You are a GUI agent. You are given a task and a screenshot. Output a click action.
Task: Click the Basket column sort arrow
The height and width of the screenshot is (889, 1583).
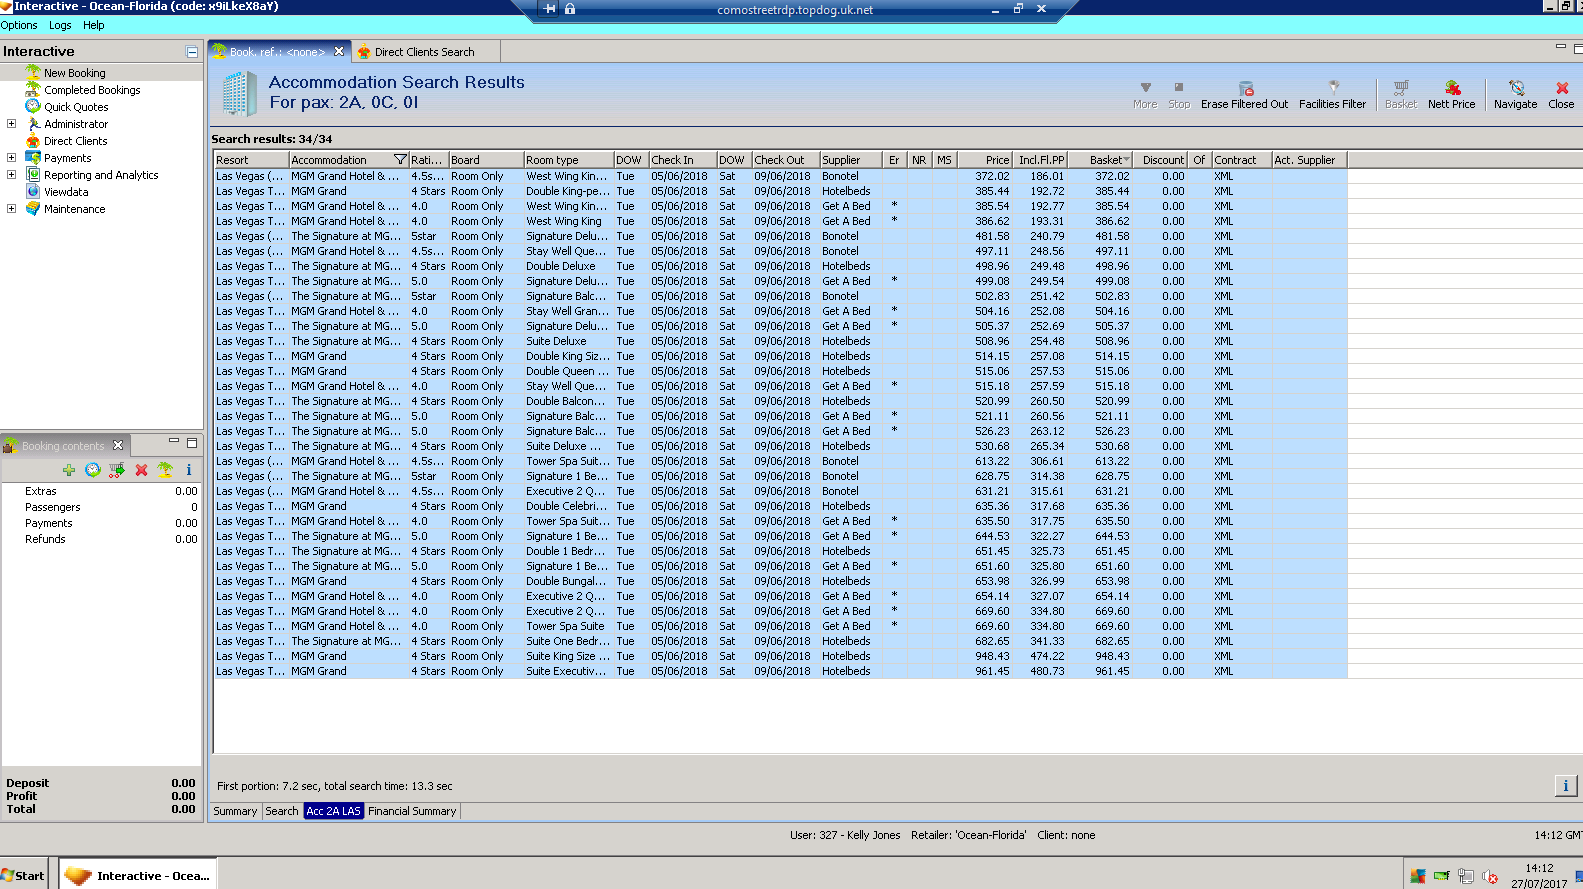coord(1127,160)
